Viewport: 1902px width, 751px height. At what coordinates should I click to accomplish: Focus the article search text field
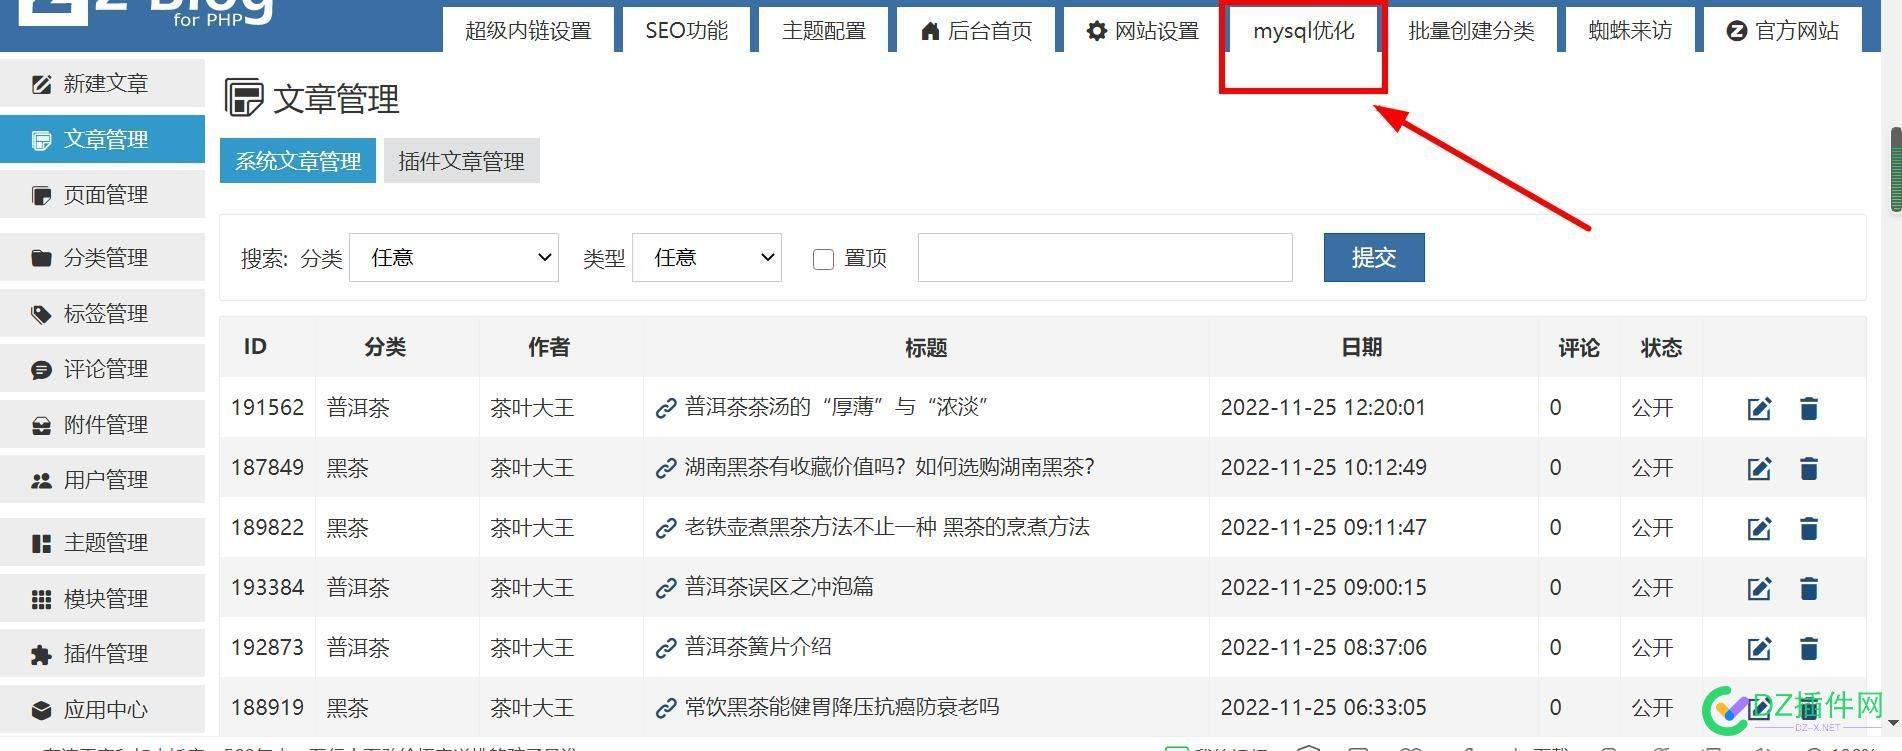point(1105,258)
